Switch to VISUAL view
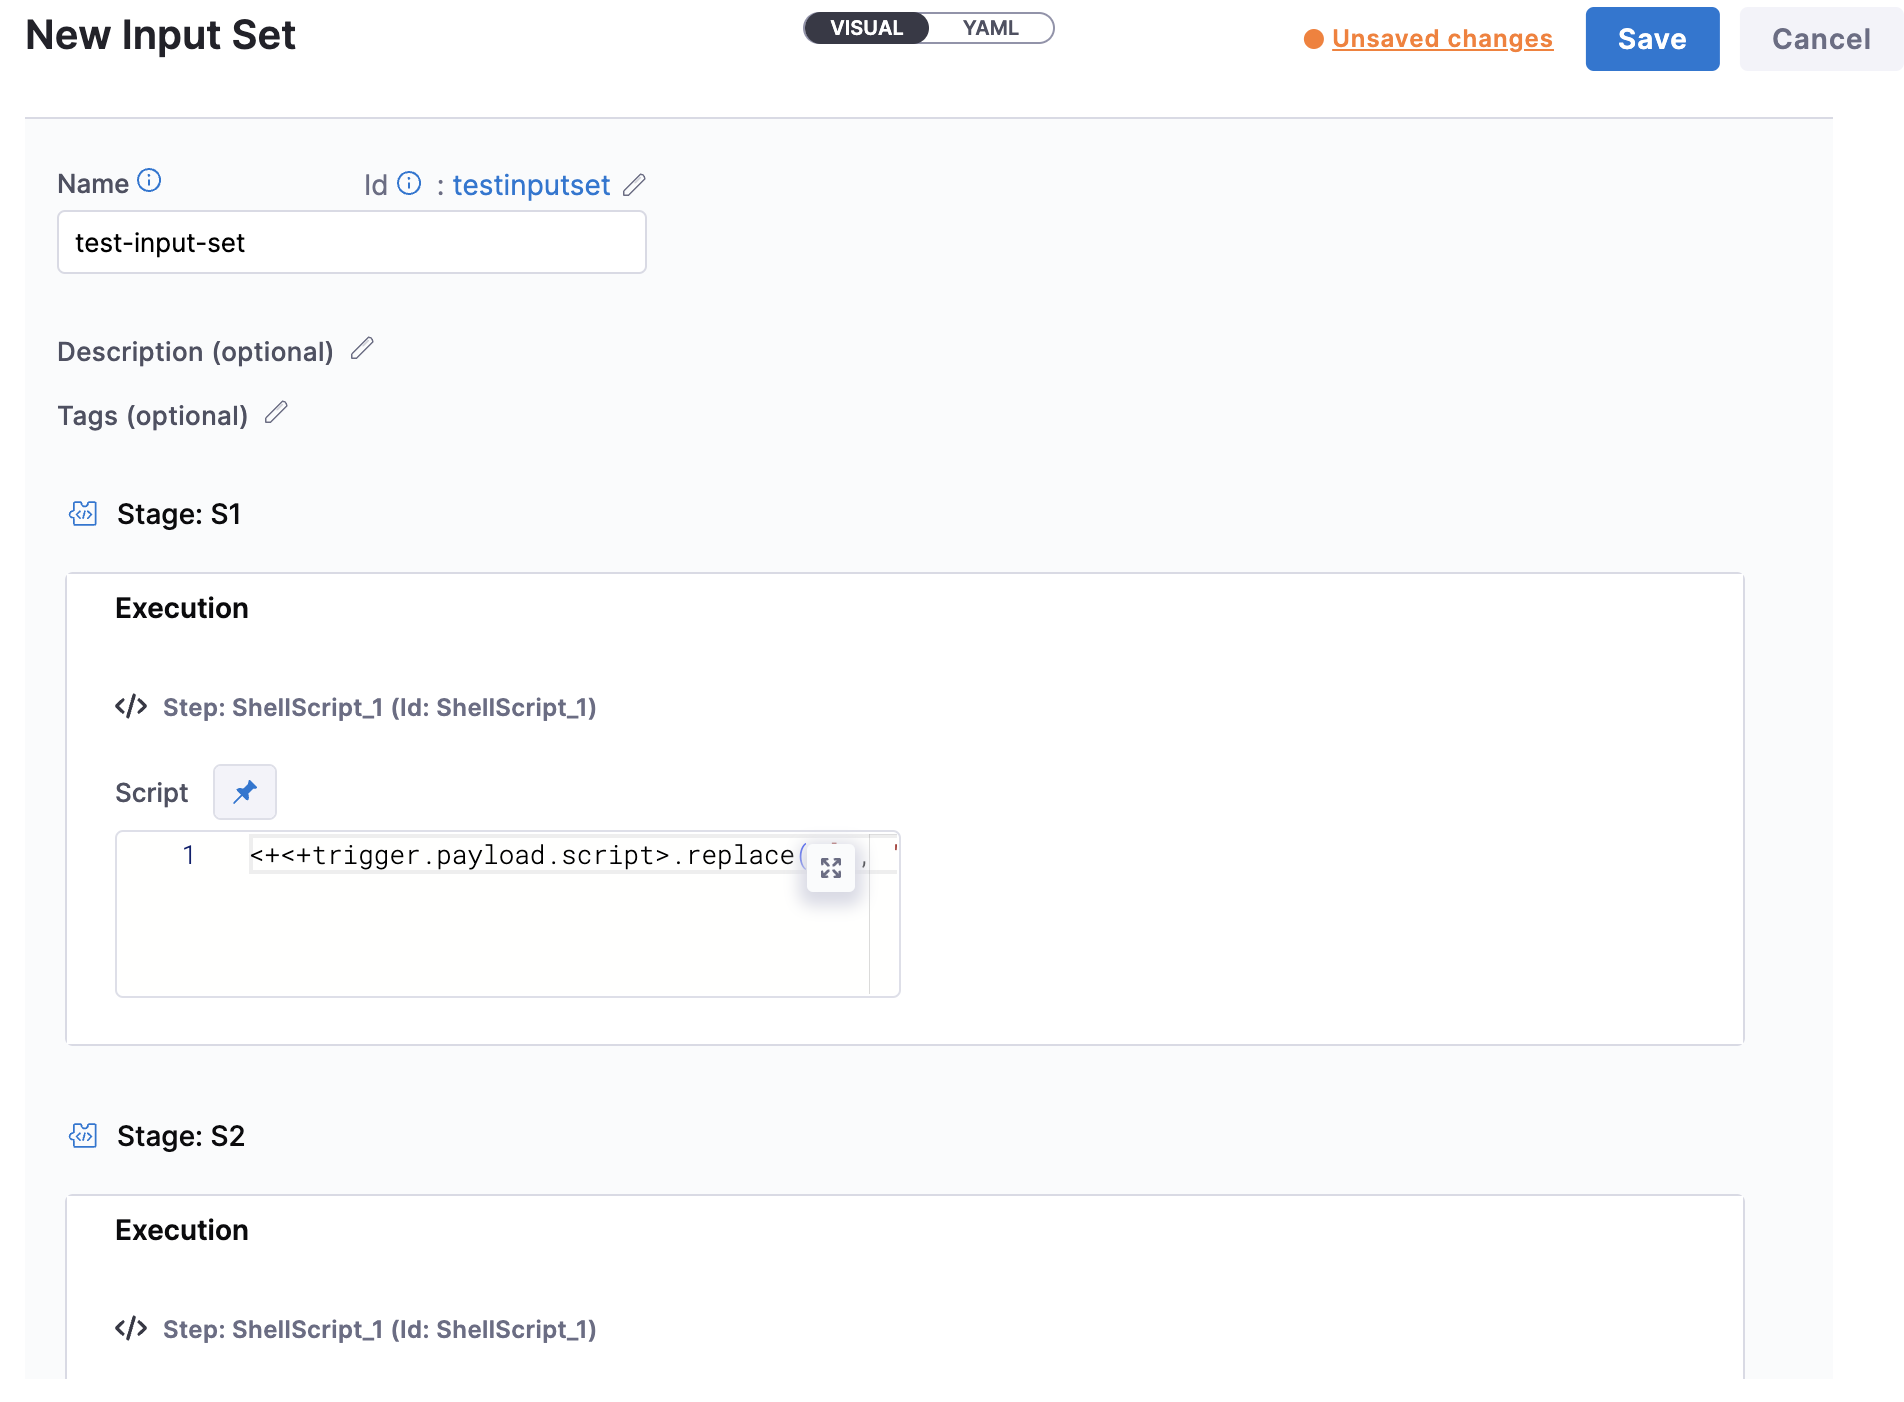The image size is (1904, 1402). (x=866, y=28)
